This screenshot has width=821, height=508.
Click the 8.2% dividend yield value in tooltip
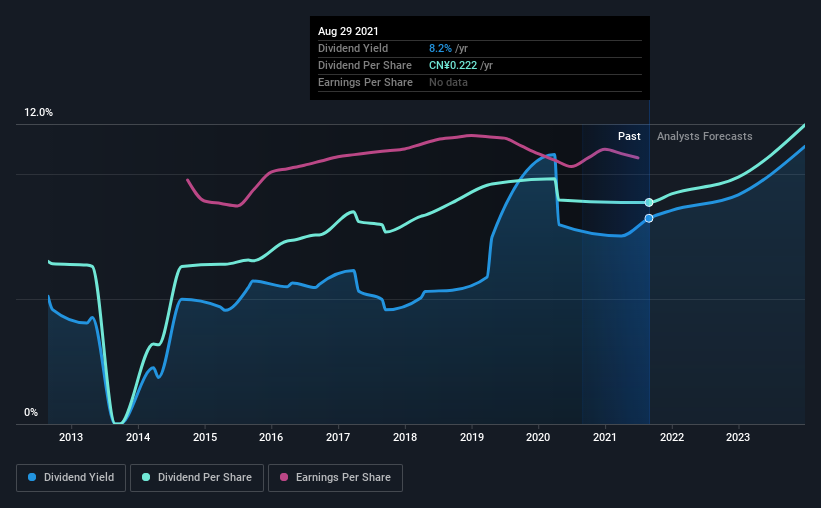click(440, 48)
